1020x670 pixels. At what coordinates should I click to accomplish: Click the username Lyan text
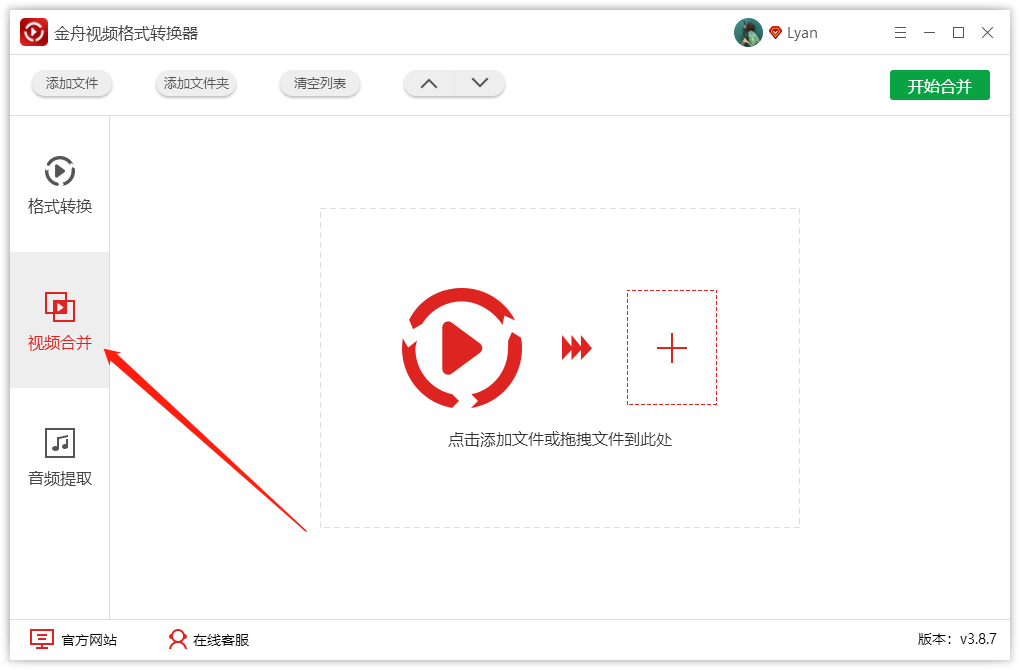coord(803,31)
